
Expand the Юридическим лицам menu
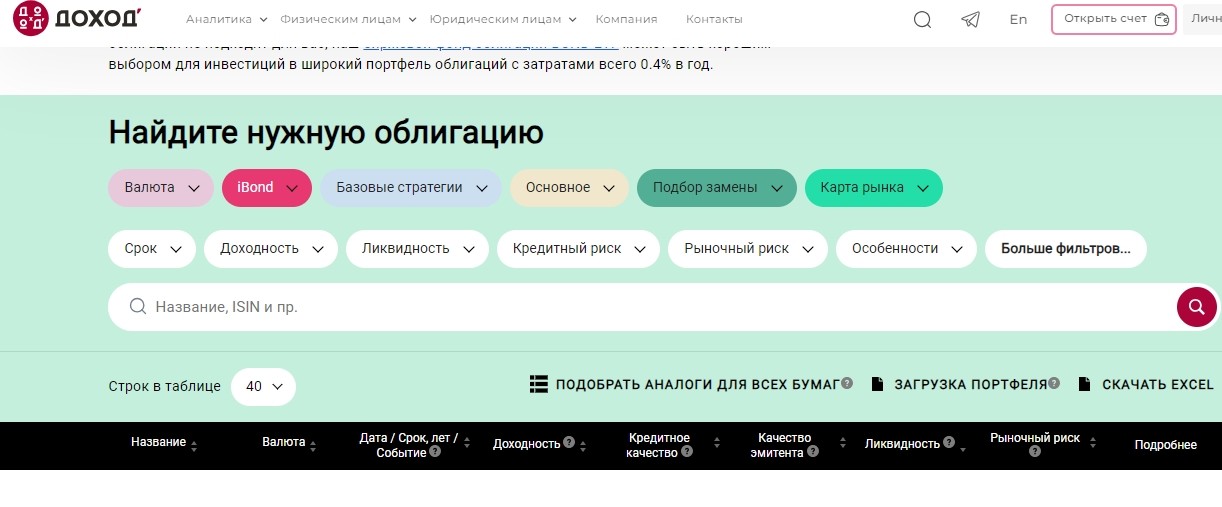pos(503,19)
